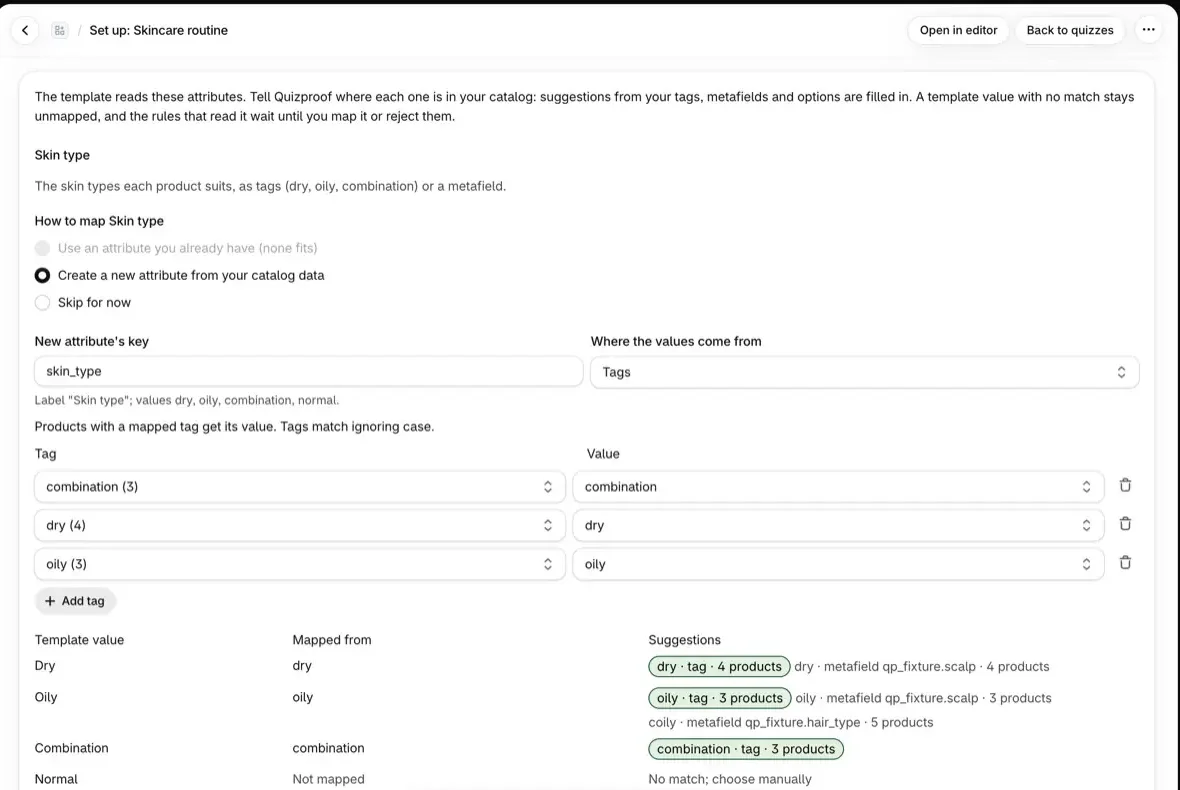Delete the dry tag mapping row
Screen dimensions: 1180x790
[x=1125, y=524]
